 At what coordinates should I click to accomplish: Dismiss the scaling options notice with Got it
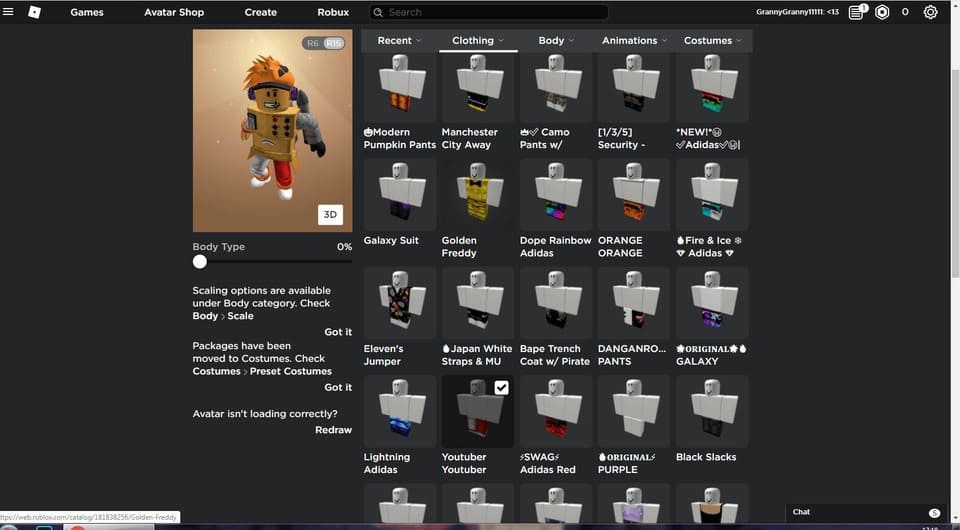pos(338,332)
